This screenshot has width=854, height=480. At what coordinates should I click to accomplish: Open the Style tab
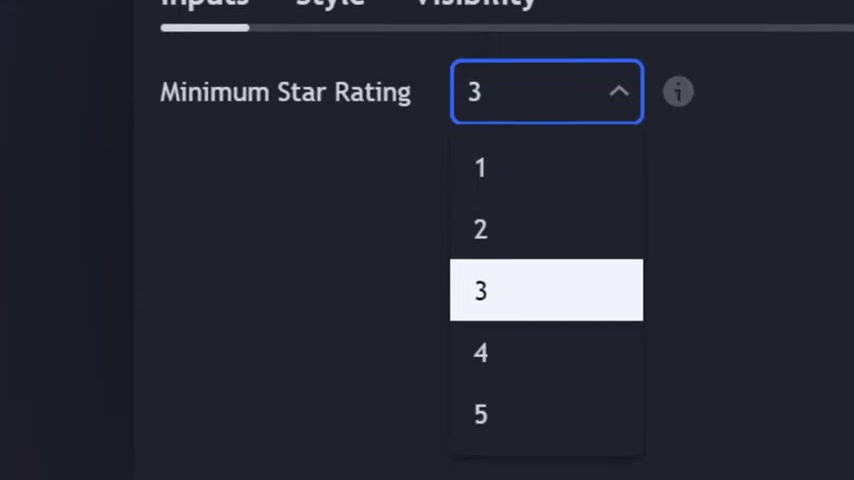(x=330, y=3)
